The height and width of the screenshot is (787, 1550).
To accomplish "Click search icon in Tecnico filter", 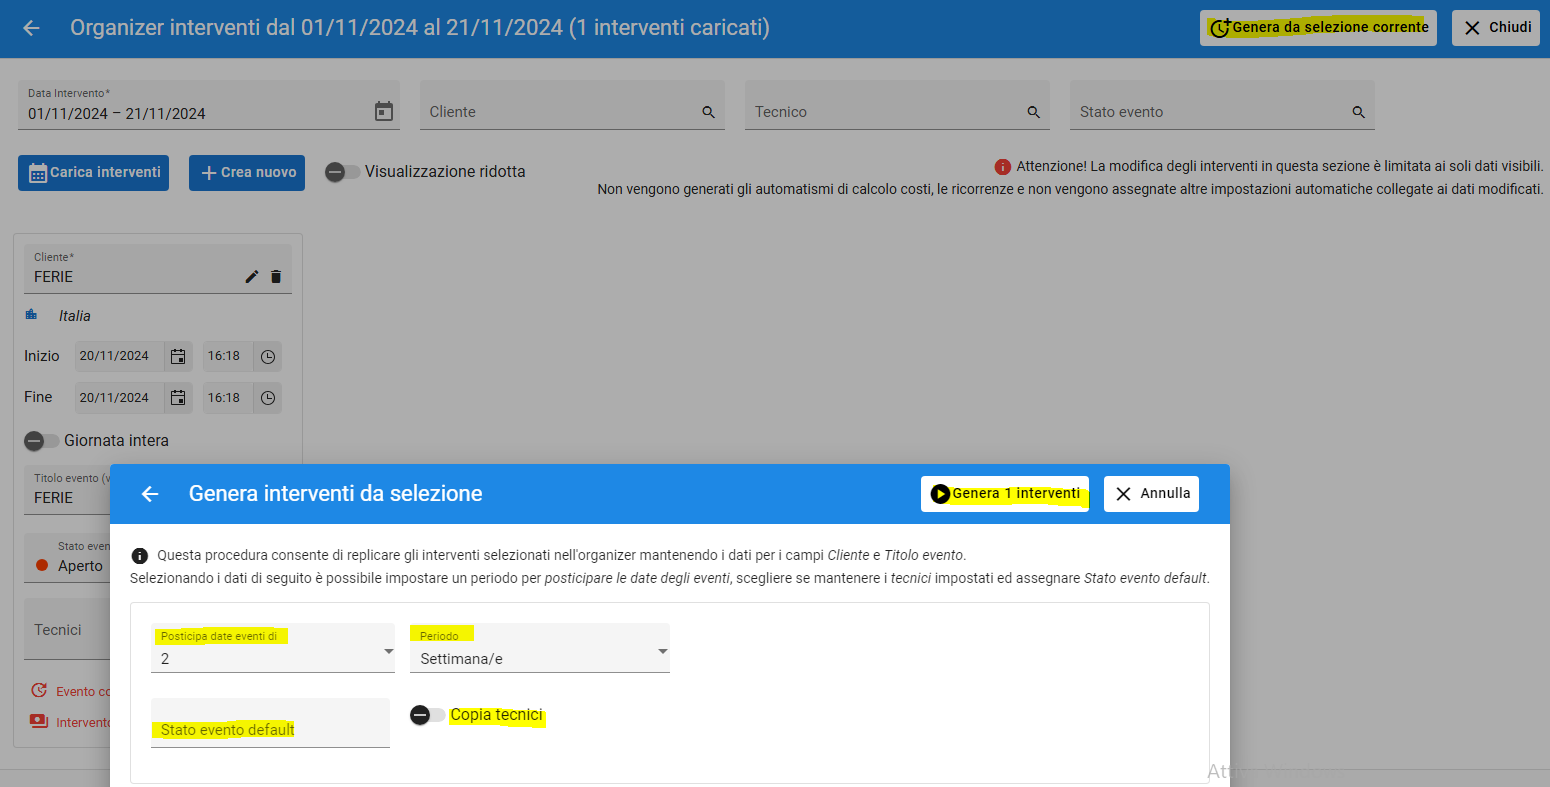I will coord(1034,112).
